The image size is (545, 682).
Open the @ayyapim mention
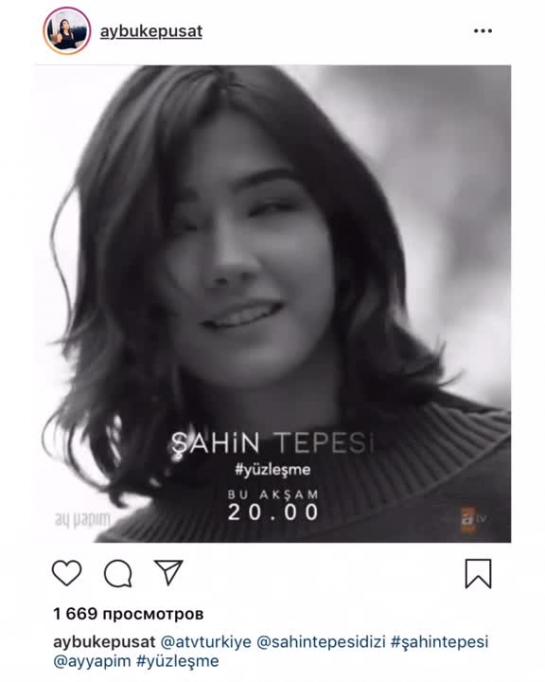coord(92,661)
